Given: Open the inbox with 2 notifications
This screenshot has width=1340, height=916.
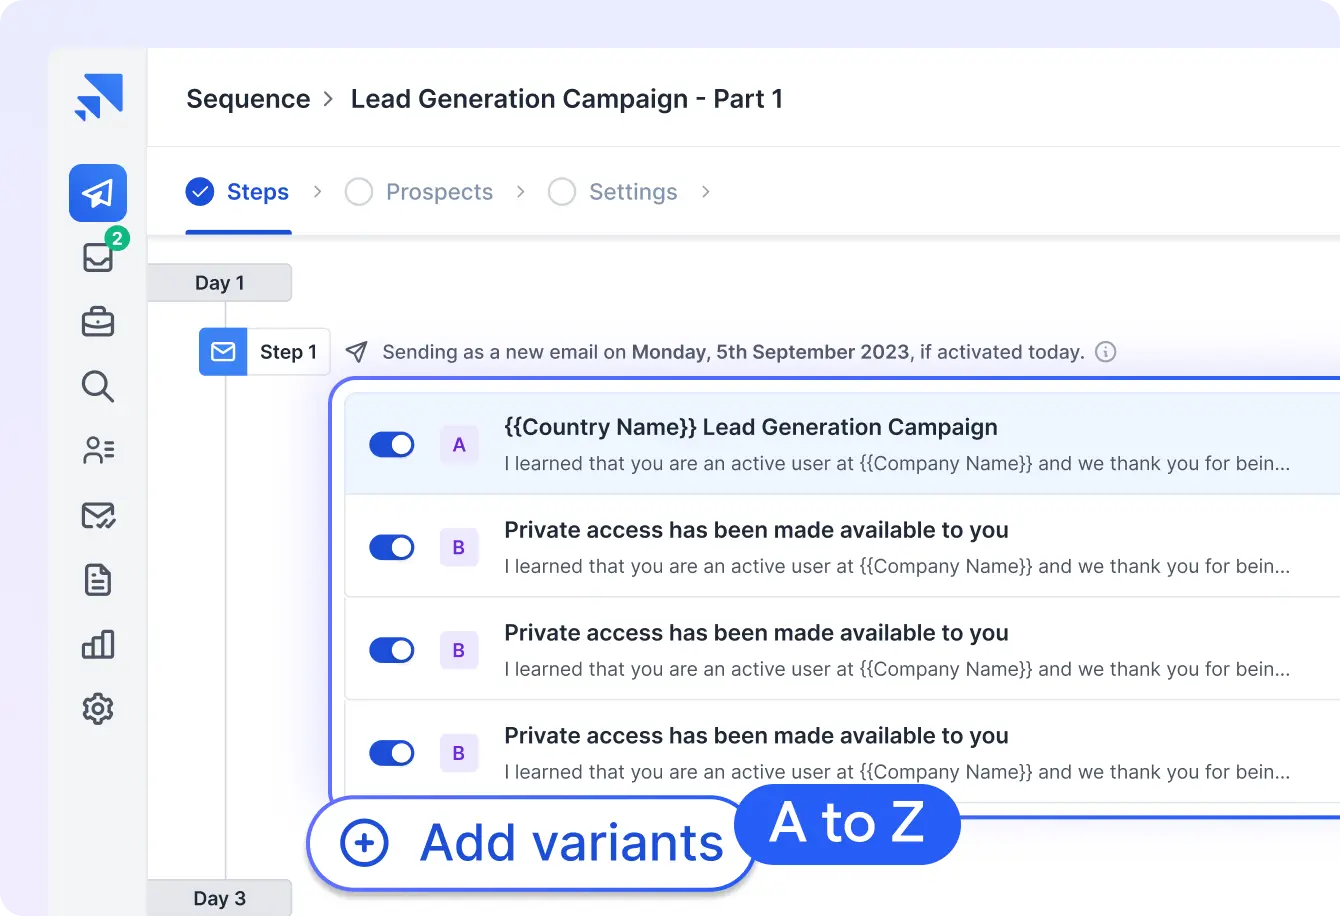Looking at the screenshot, I should pyautogui.click(x=98, y=258).
